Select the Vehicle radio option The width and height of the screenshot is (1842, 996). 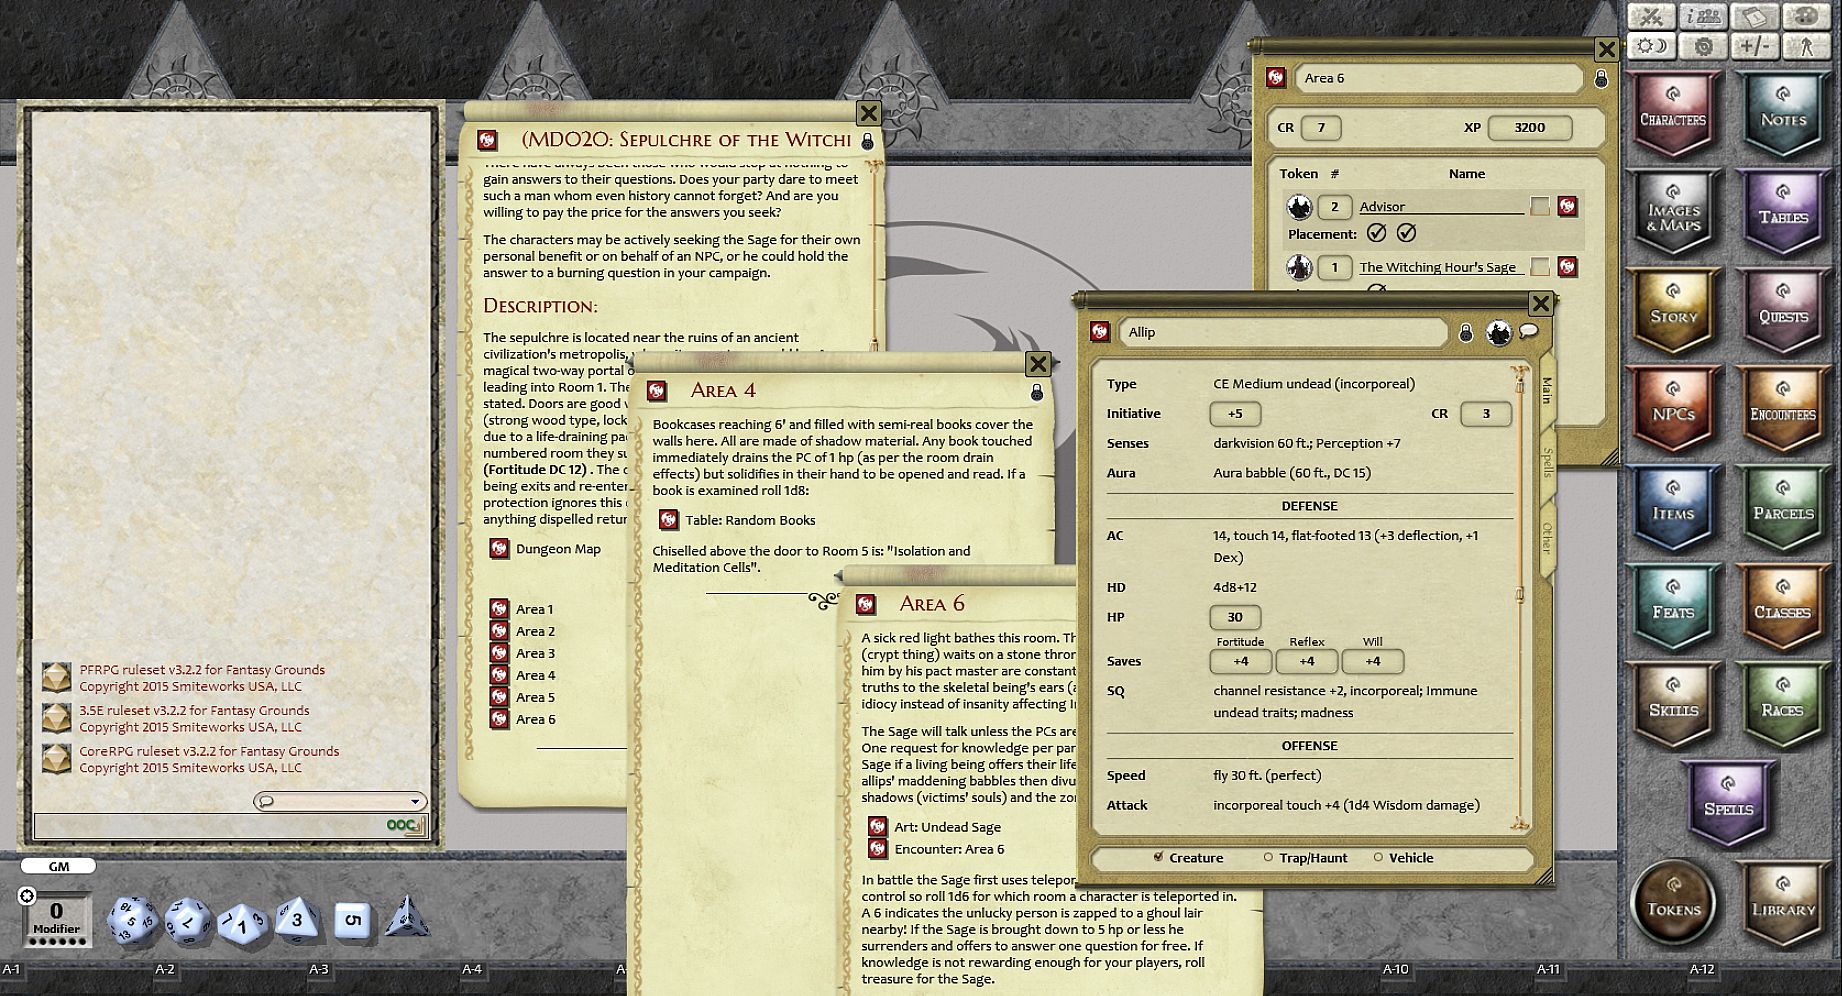(x=1378, y=857)
